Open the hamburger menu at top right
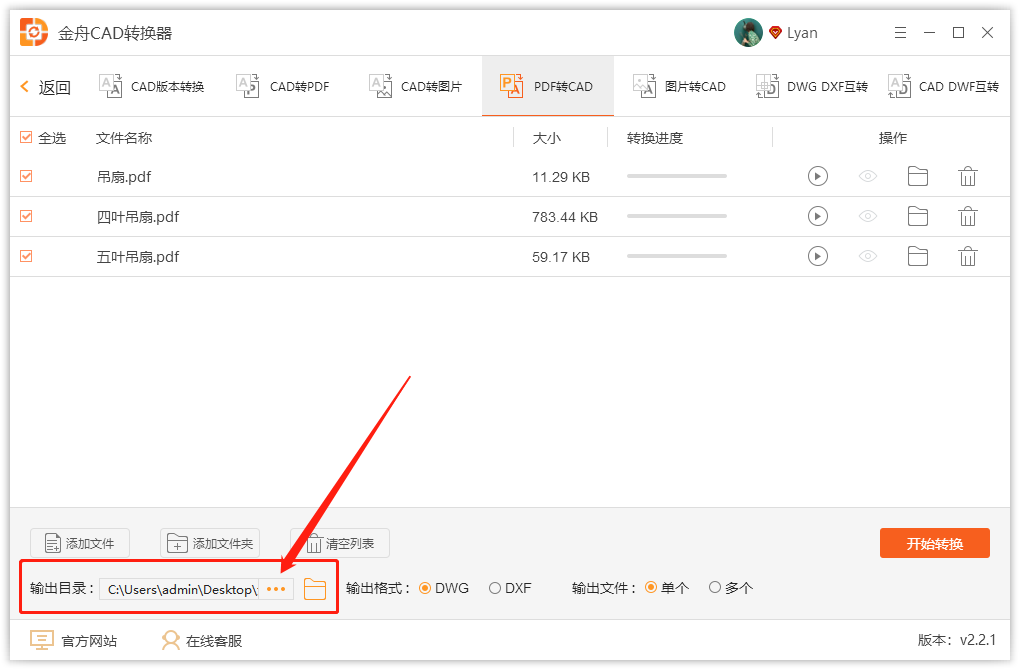The image size is (1020, 670). point(899,32)
